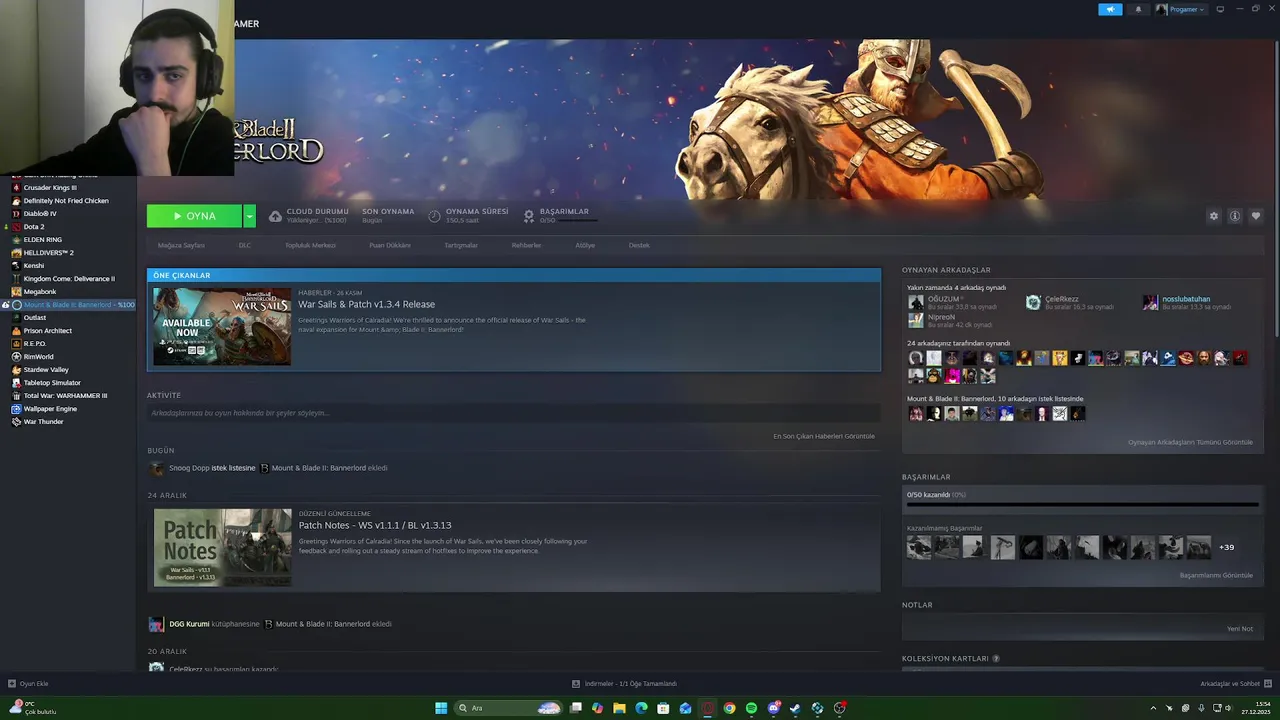Click the activity comment input field
This screenshot has width=1280, height=720.
click(513, 413)
